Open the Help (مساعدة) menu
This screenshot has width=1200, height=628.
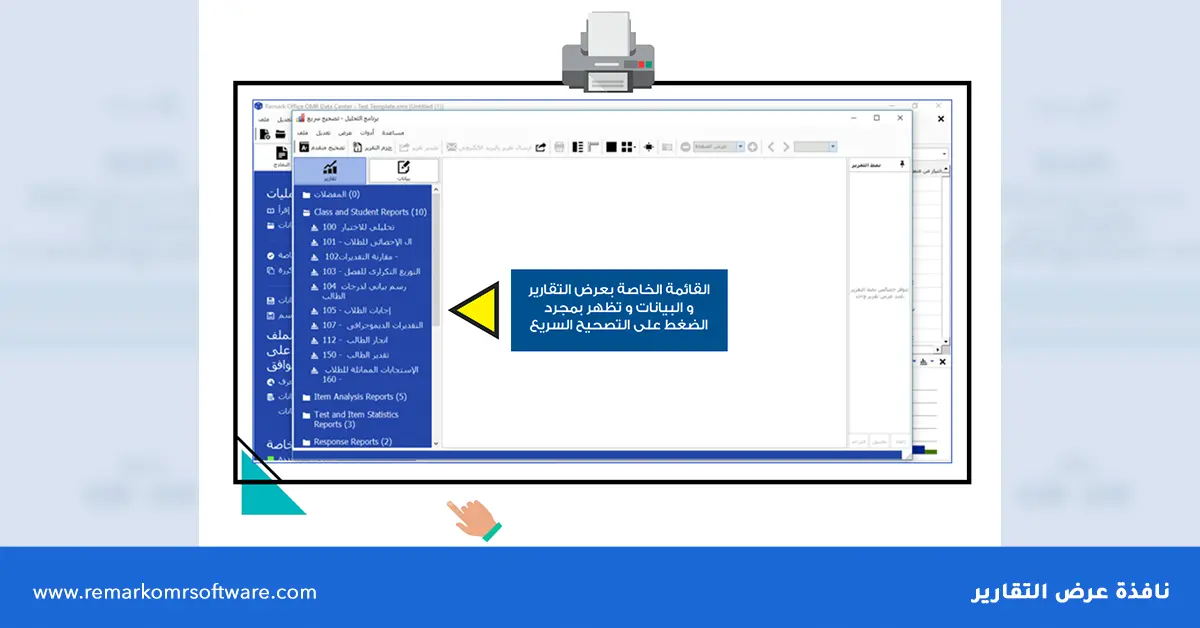392,132
